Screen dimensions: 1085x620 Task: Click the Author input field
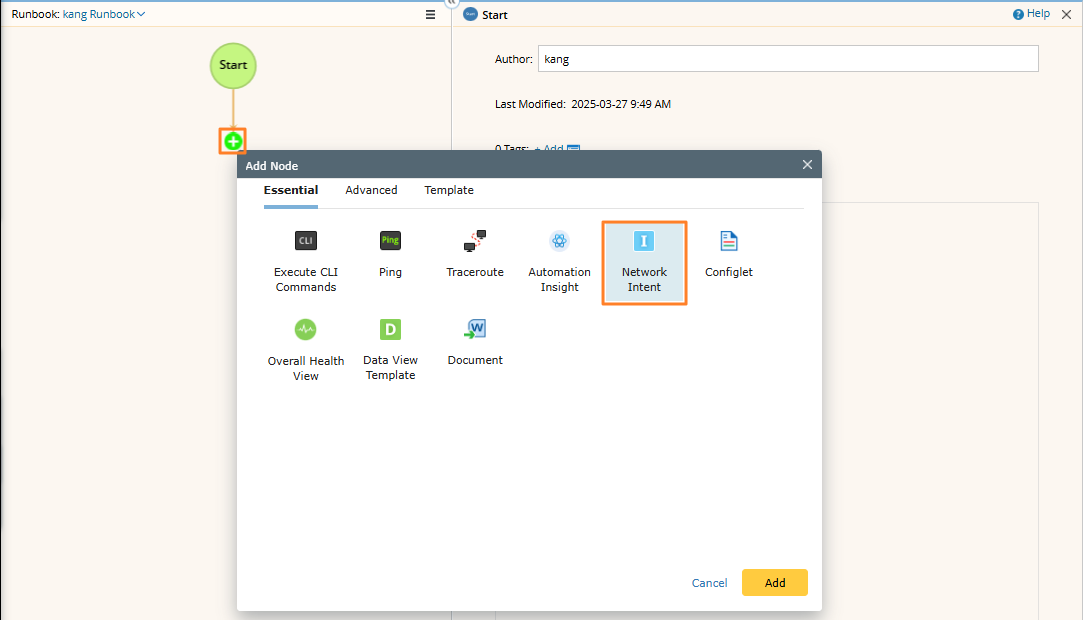pyautogui.click(x=788, y=59)
